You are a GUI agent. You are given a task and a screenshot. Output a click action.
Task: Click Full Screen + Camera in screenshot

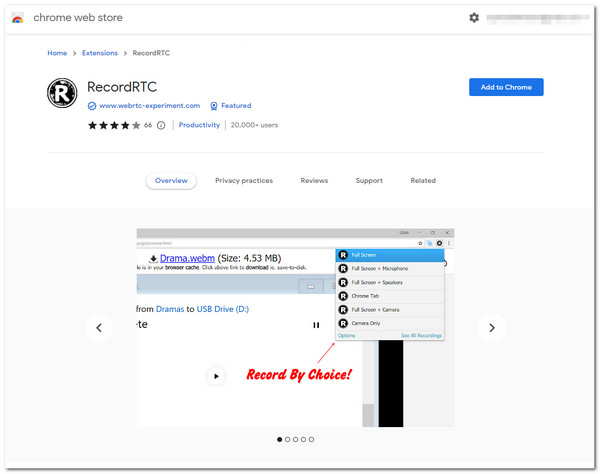pyautogui.click(x=390, y=310)
